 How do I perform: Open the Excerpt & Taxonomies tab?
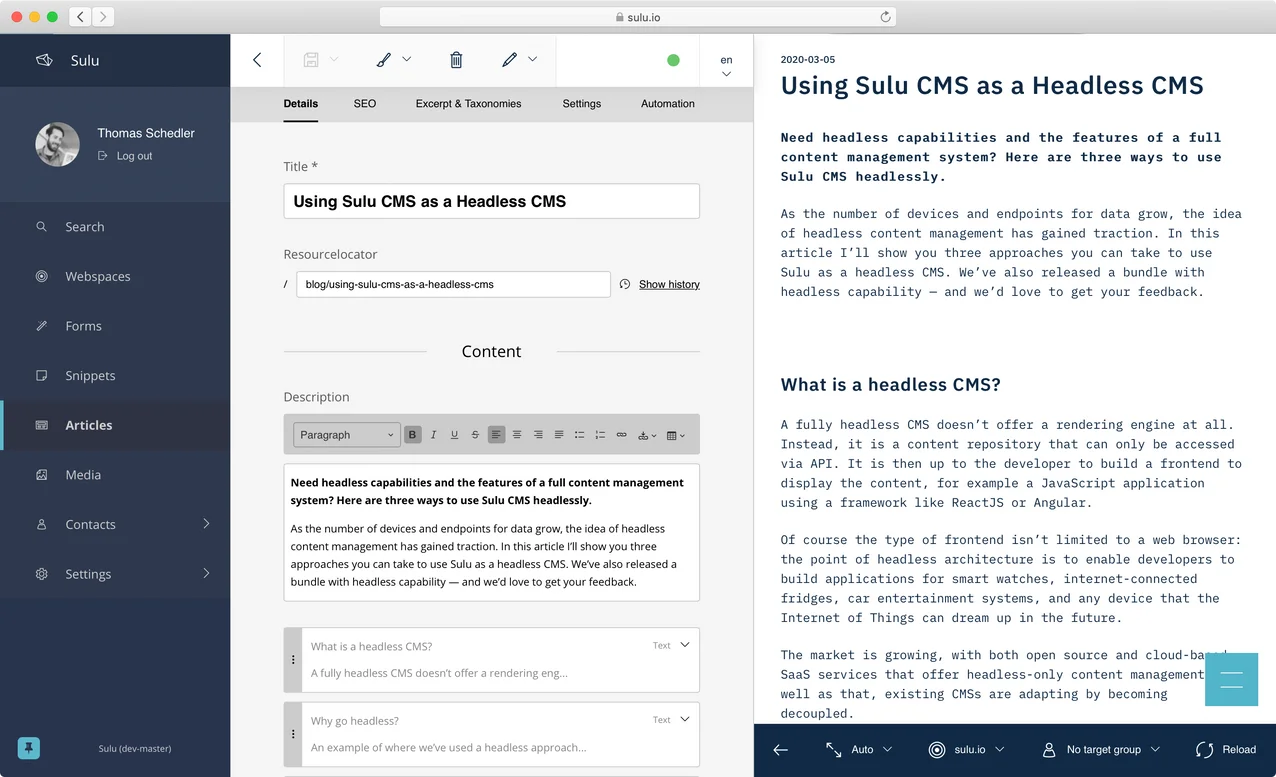[468, 104]
